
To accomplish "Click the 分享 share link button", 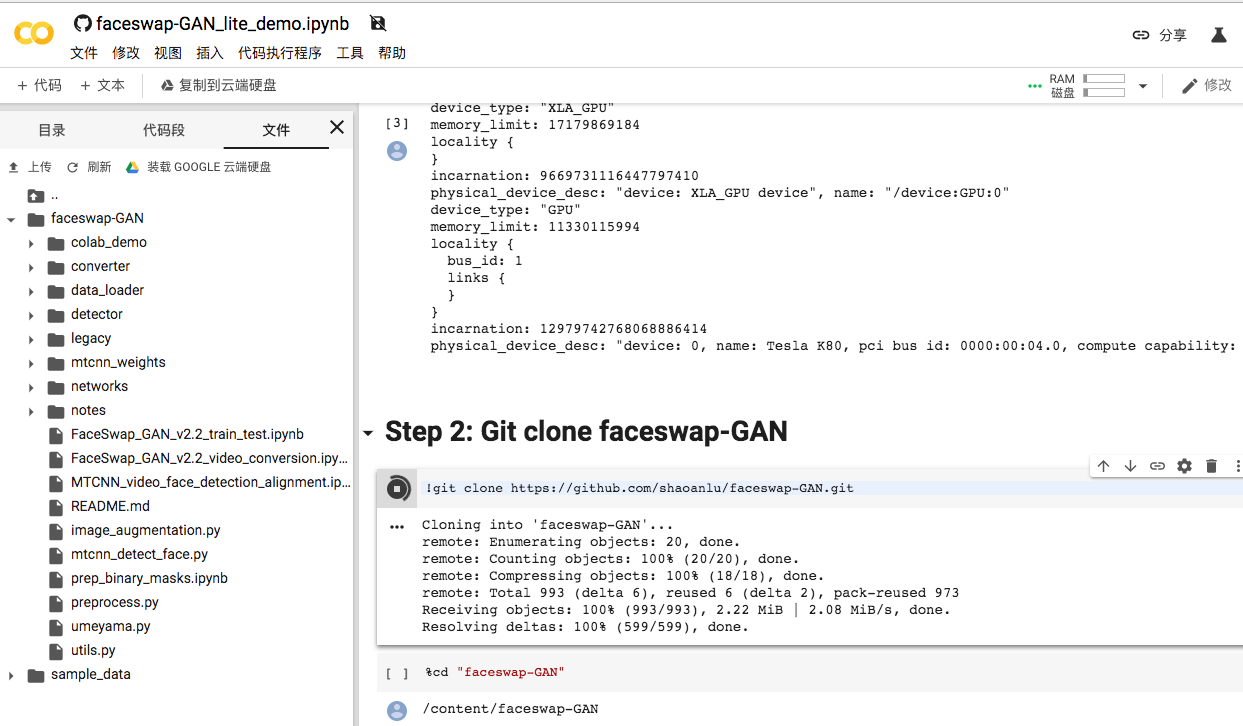I will [x=1159, y=35].
